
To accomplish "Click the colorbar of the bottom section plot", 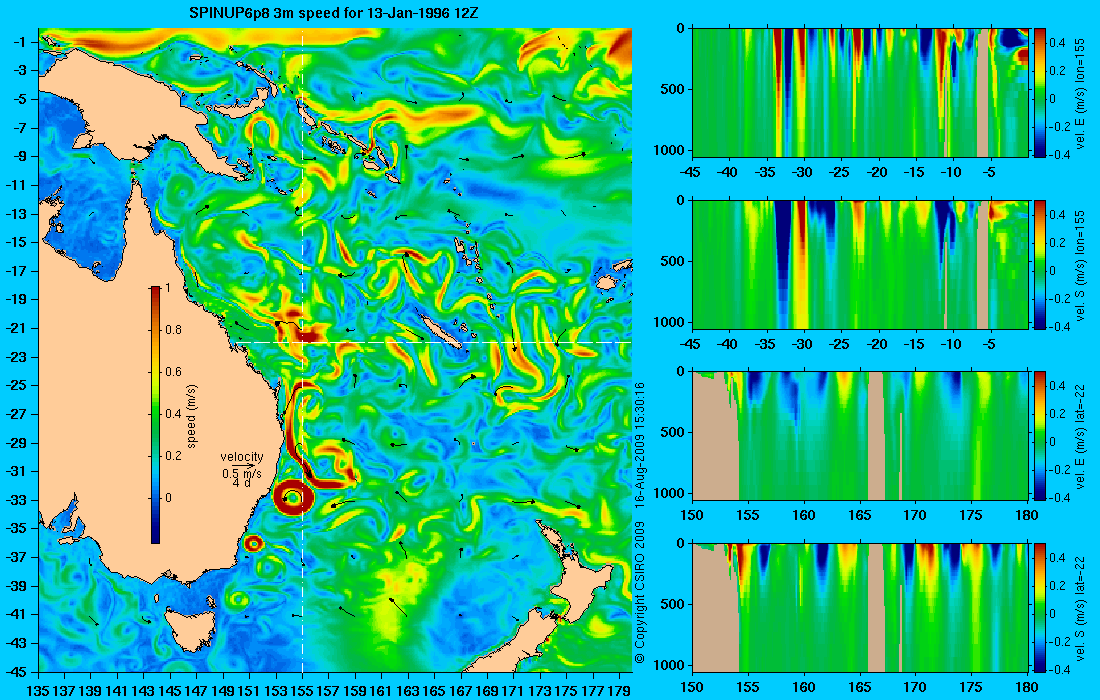I will point(1039,607).
